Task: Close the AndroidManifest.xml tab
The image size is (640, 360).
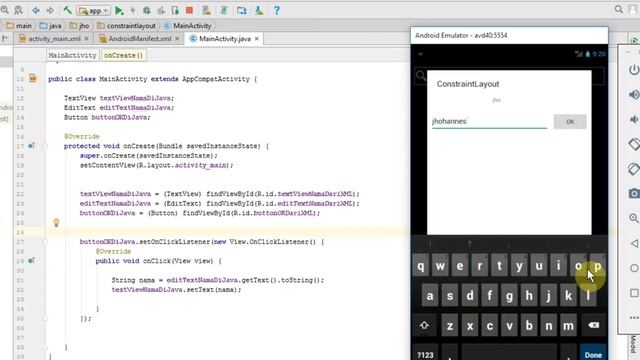Action: (177, 39)
